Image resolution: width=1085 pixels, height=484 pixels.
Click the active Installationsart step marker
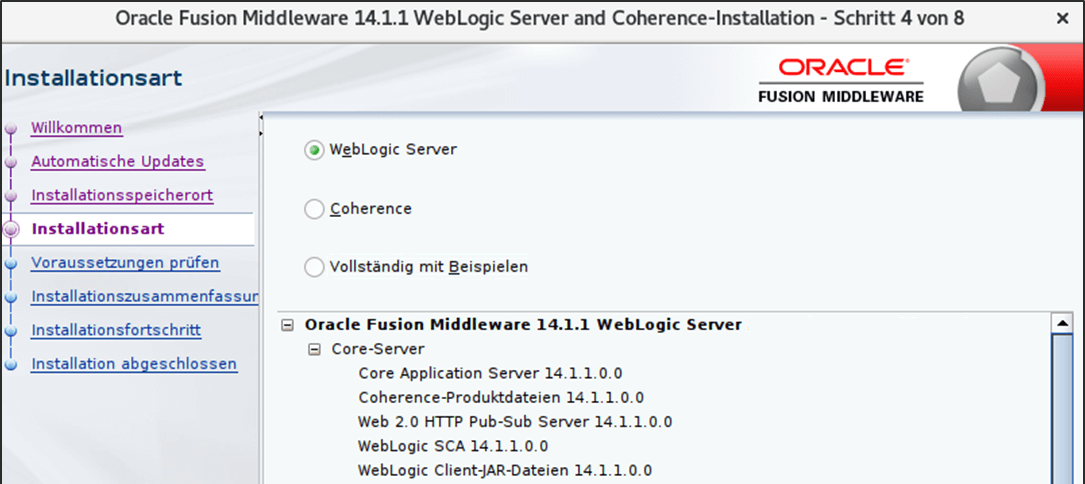point(10,230)
